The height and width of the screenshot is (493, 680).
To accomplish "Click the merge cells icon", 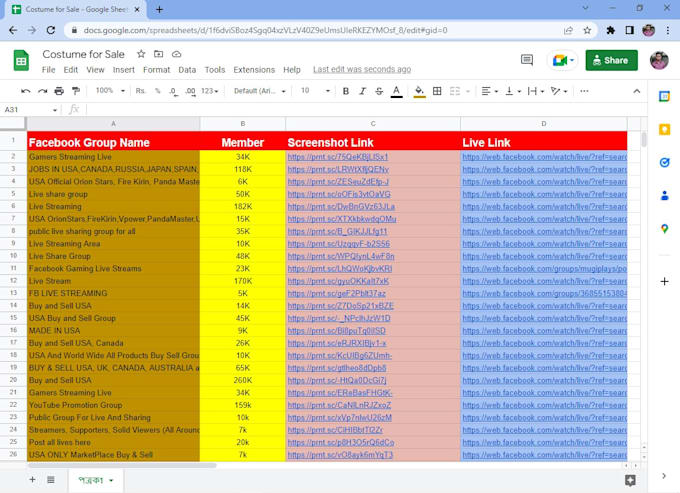I will 454,91.
